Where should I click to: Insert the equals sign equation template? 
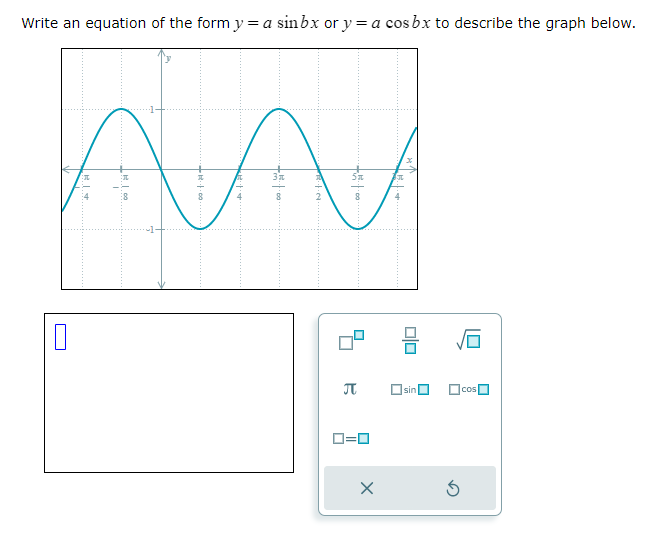[351, 439]
